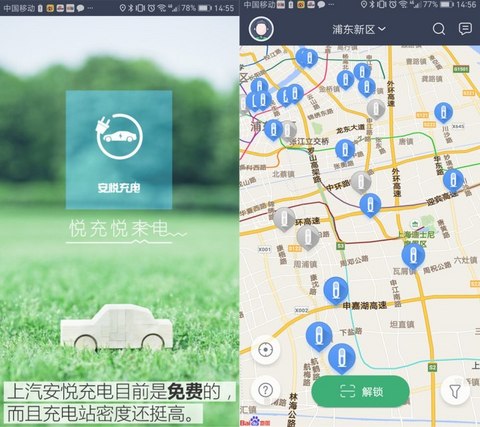Open the search magnifier icon
This screenshot has width=480, height=427.
(439, 29)
